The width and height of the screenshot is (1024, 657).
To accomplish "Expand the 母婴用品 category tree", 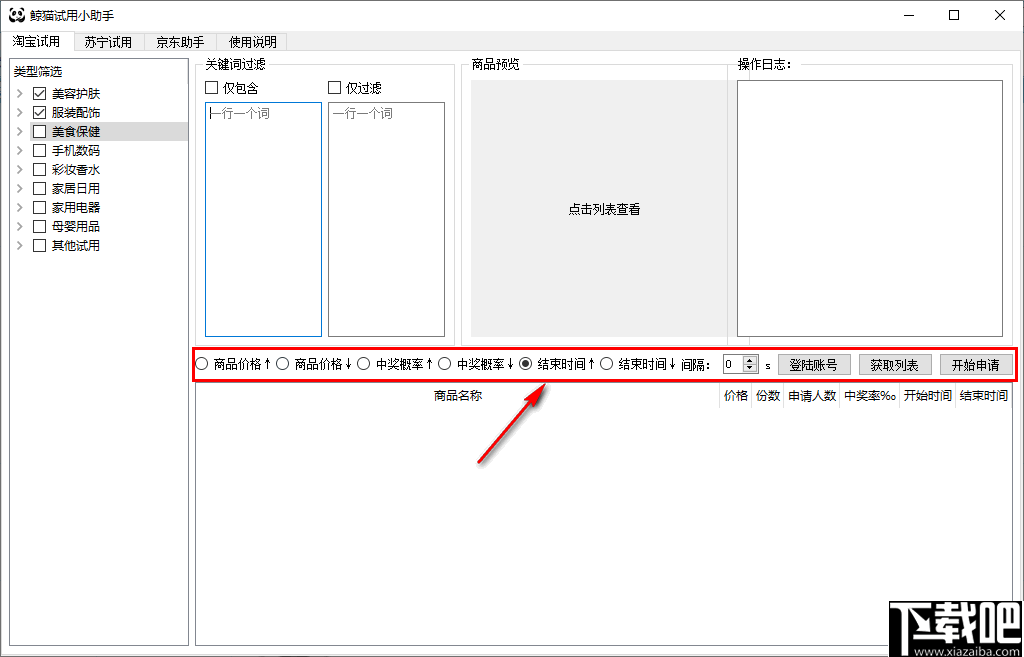I will click(20, 226).
